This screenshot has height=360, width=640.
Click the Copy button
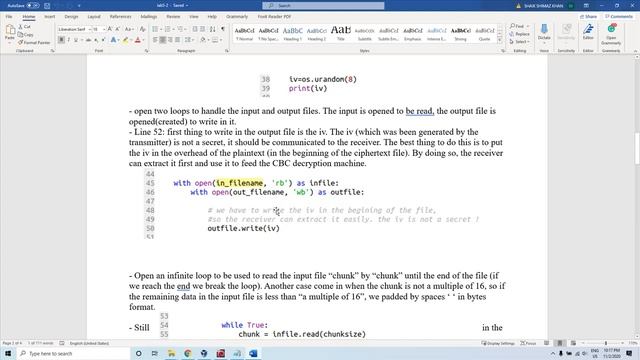[25, 35]
